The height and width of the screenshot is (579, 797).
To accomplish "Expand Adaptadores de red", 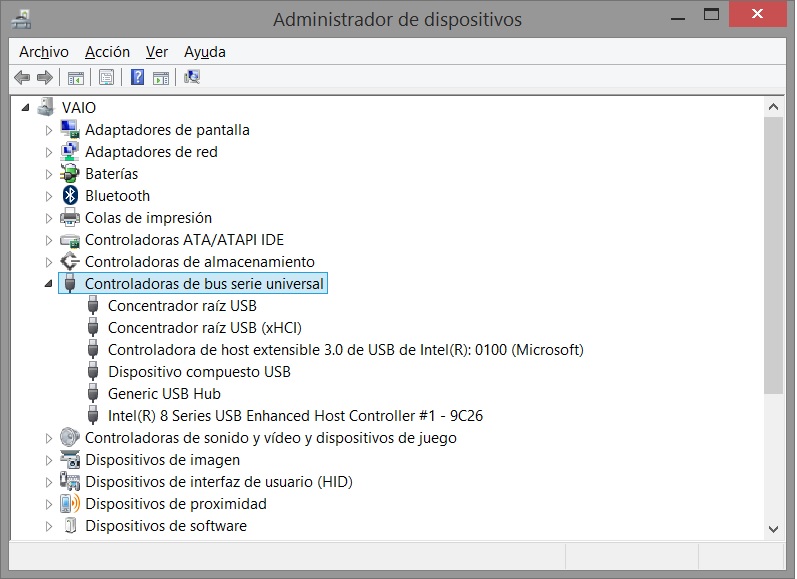I will click(x=49, y=152).
